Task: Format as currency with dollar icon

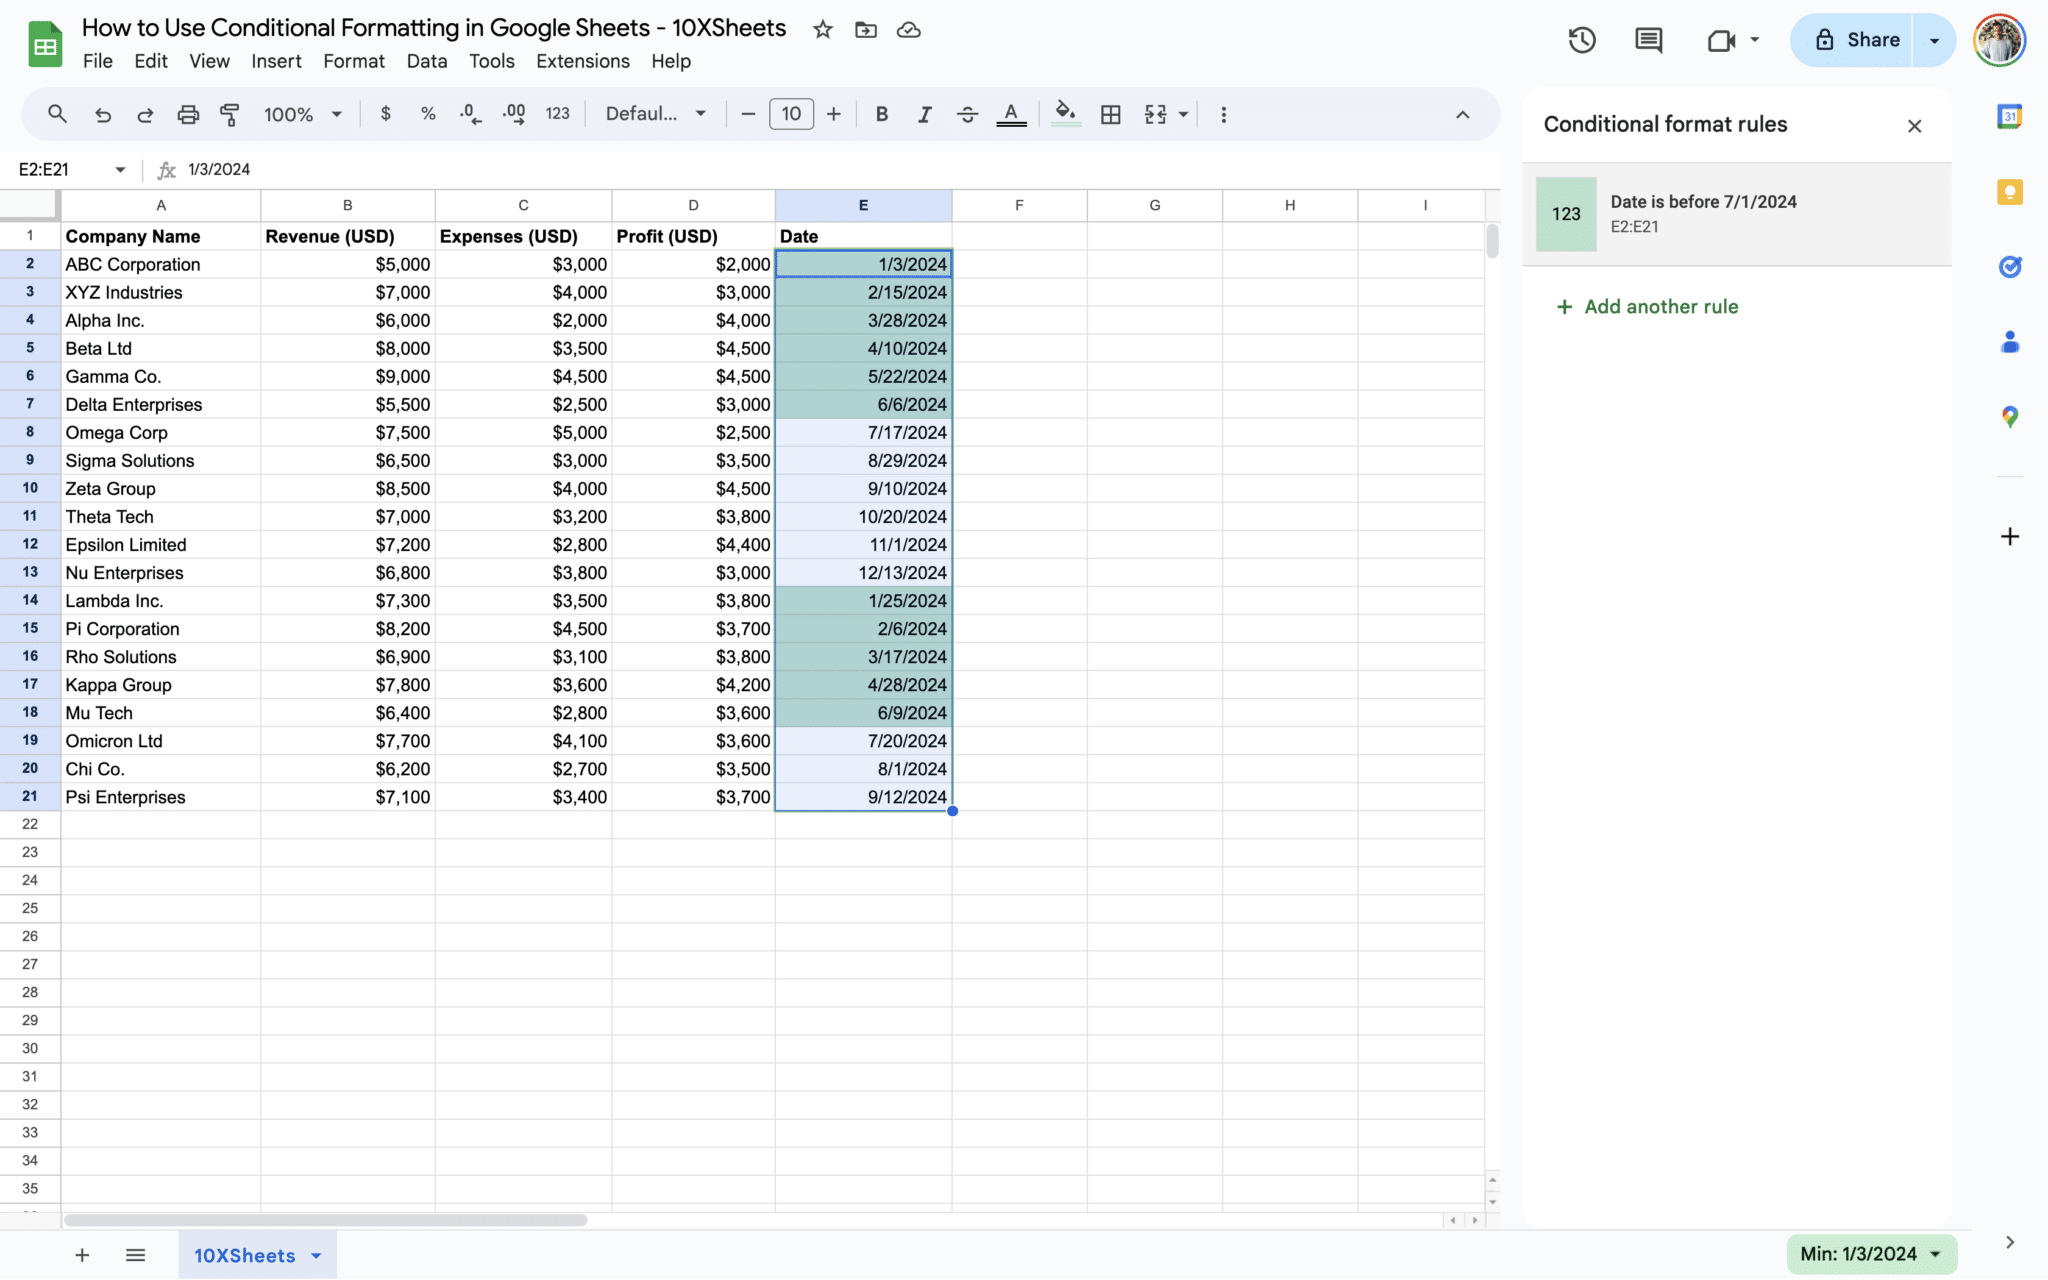Action: (386, 114)
